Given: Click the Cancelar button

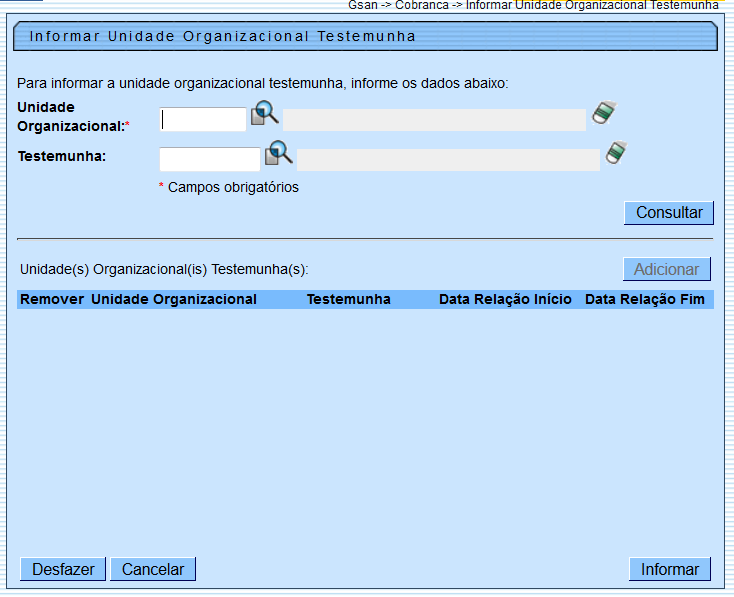Looking at the screenshot, I should [153, 569].
